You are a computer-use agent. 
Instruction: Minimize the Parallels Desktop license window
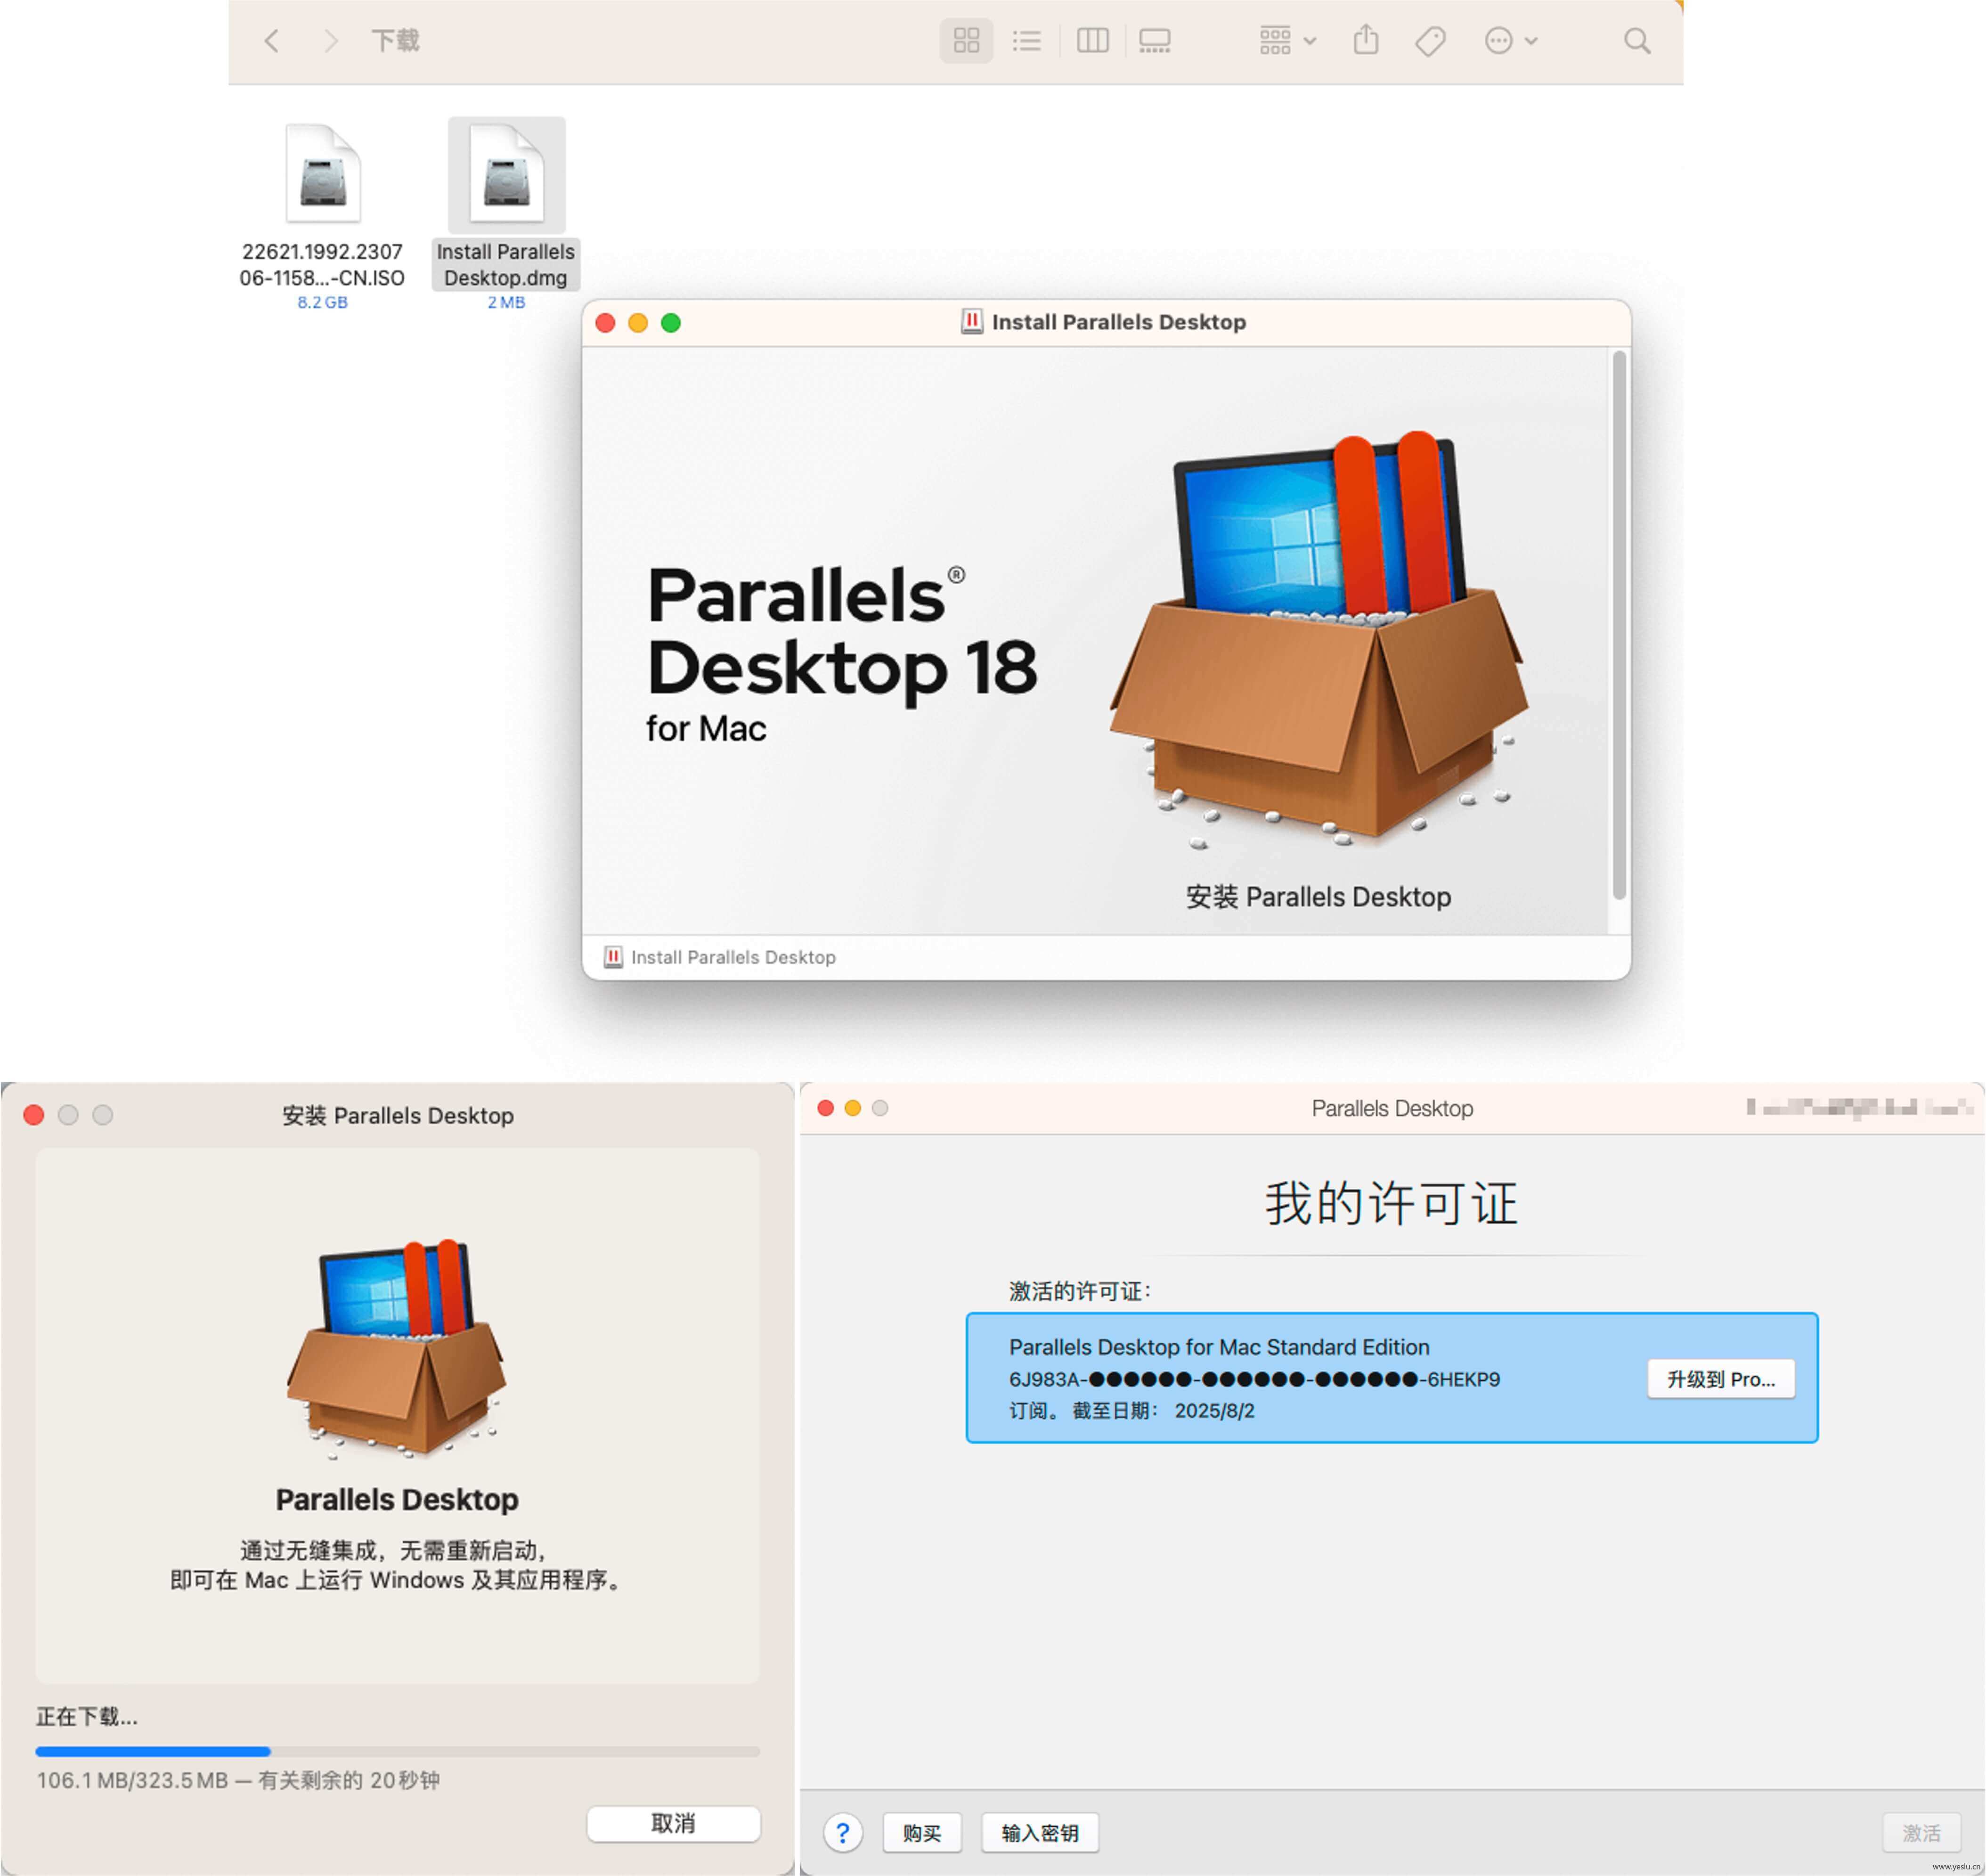853,1108
